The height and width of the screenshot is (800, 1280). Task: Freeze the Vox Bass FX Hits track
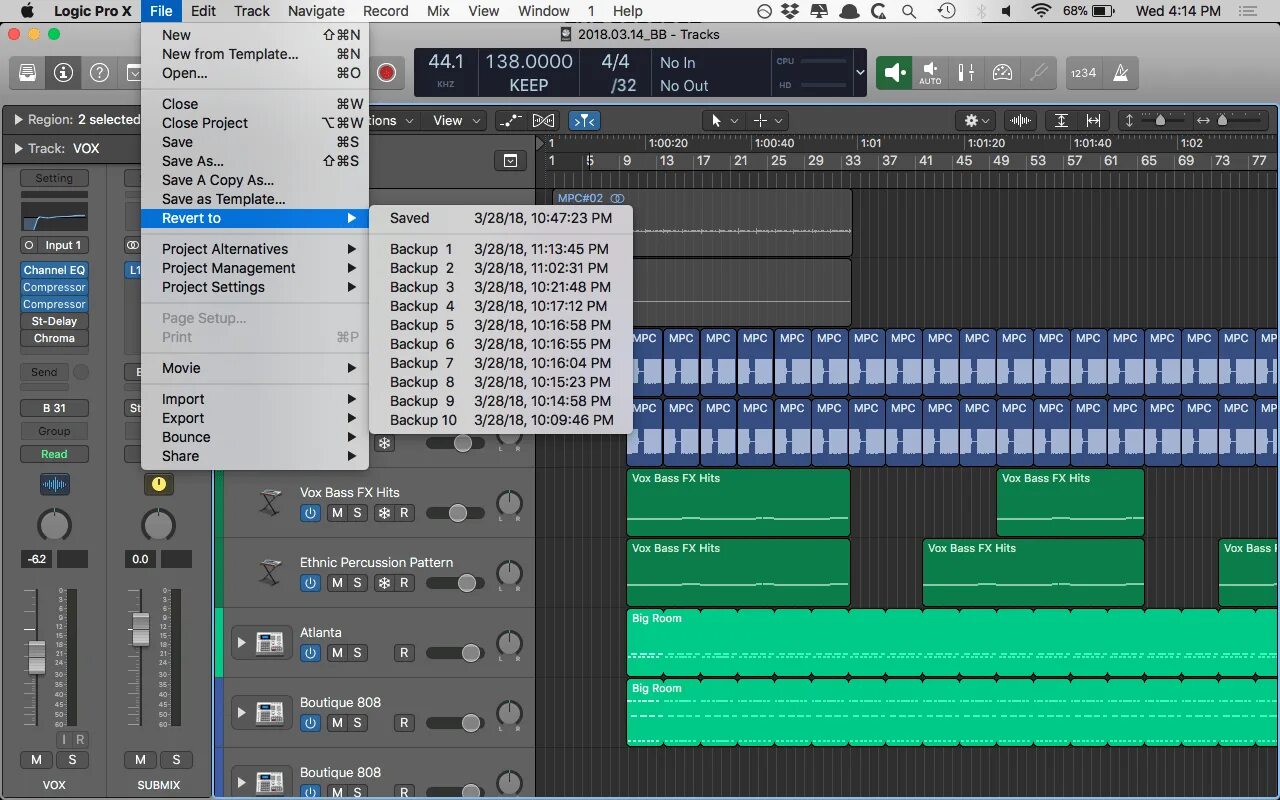click(x=384, y=513)
